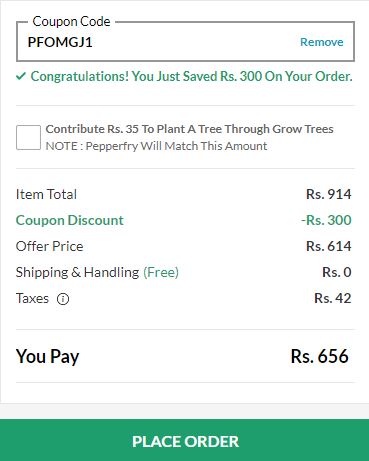Click the Congratulations savings message

[x=191, y=77]
